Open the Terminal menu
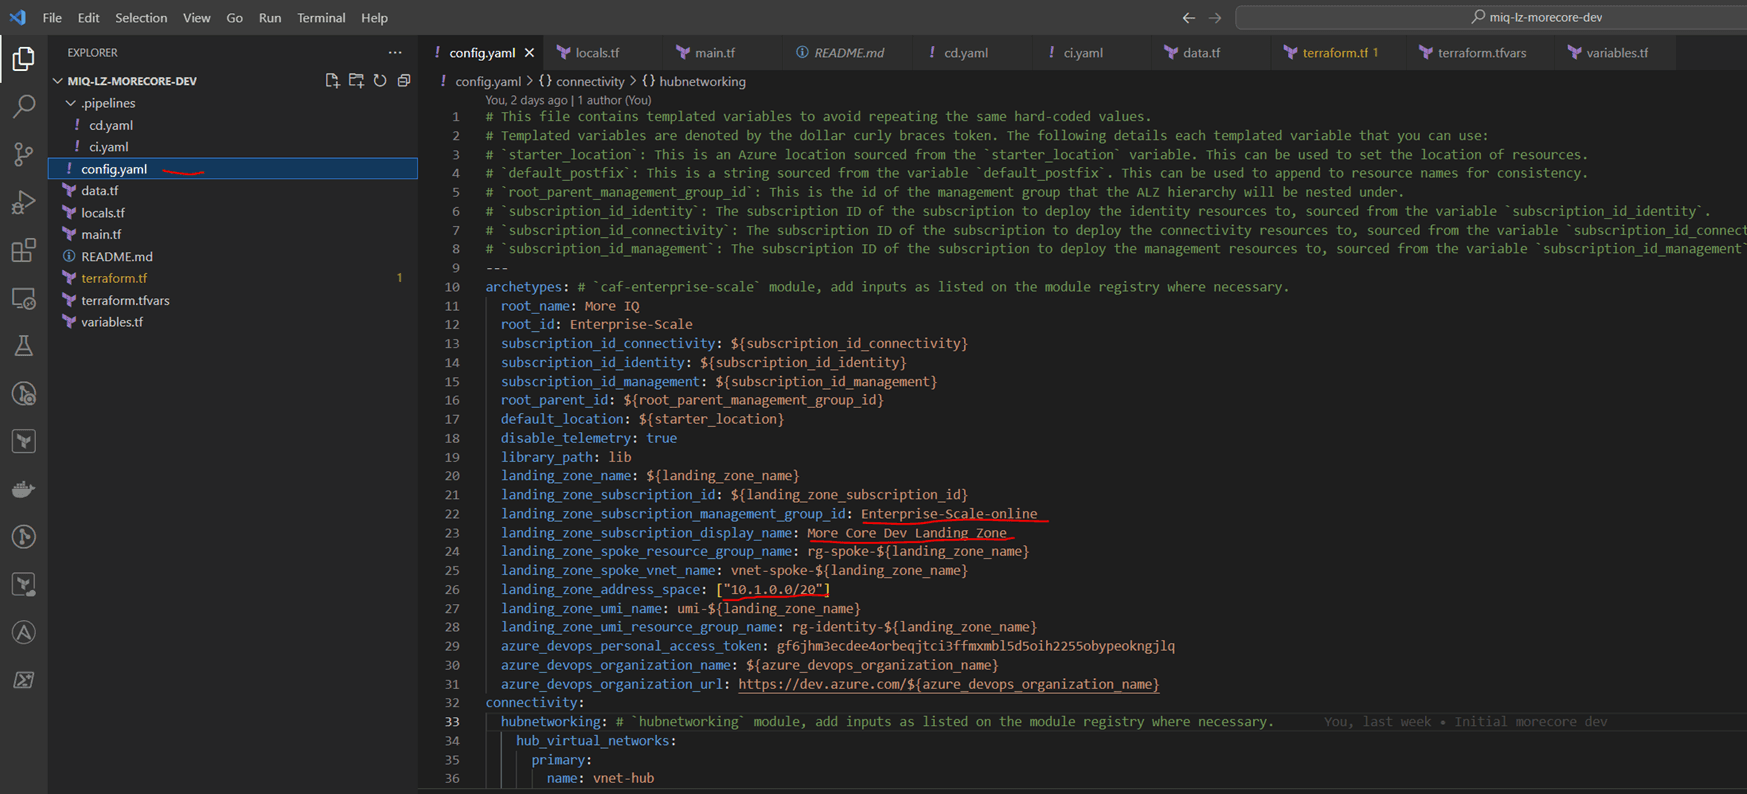 [320, 18]
